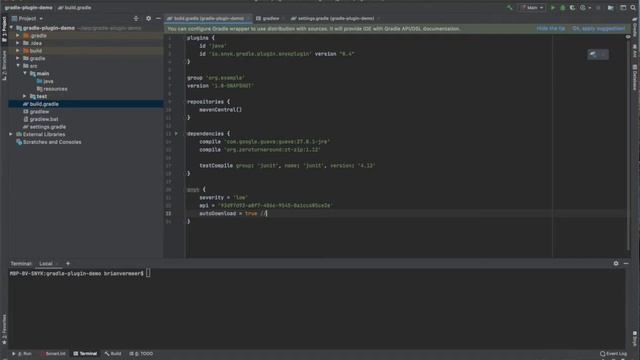This screenshot has width=640, height=360.
Task: Minimize the Terminal panel with minus icon
Action: [x=626, y=264]
